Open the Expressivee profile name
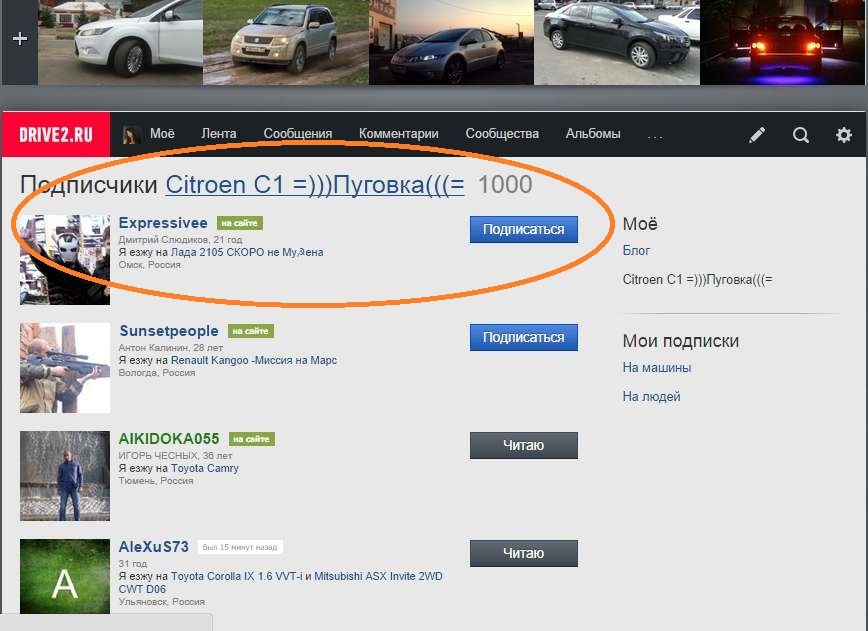Screen dimensions: 868x631 tap(163, 223)
